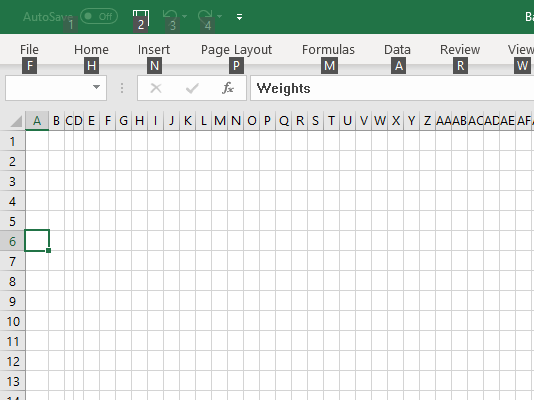This screenshot has width=534, height=400.
Task: Click the Insert Function fx icon
Action: coord(227,88)
